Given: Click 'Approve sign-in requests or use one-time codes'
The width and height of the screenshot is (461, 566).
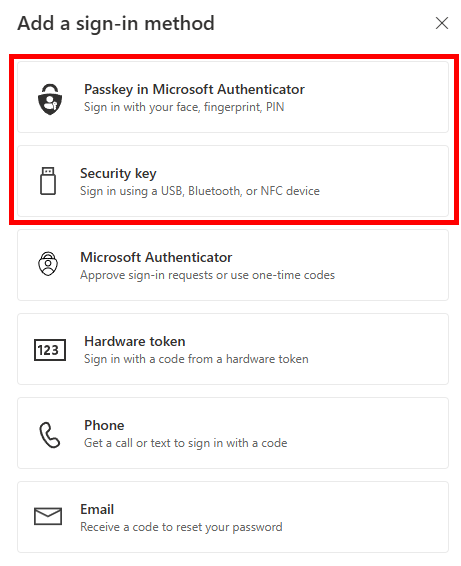Looking at the screenshot, I should (x=207, y=275).
